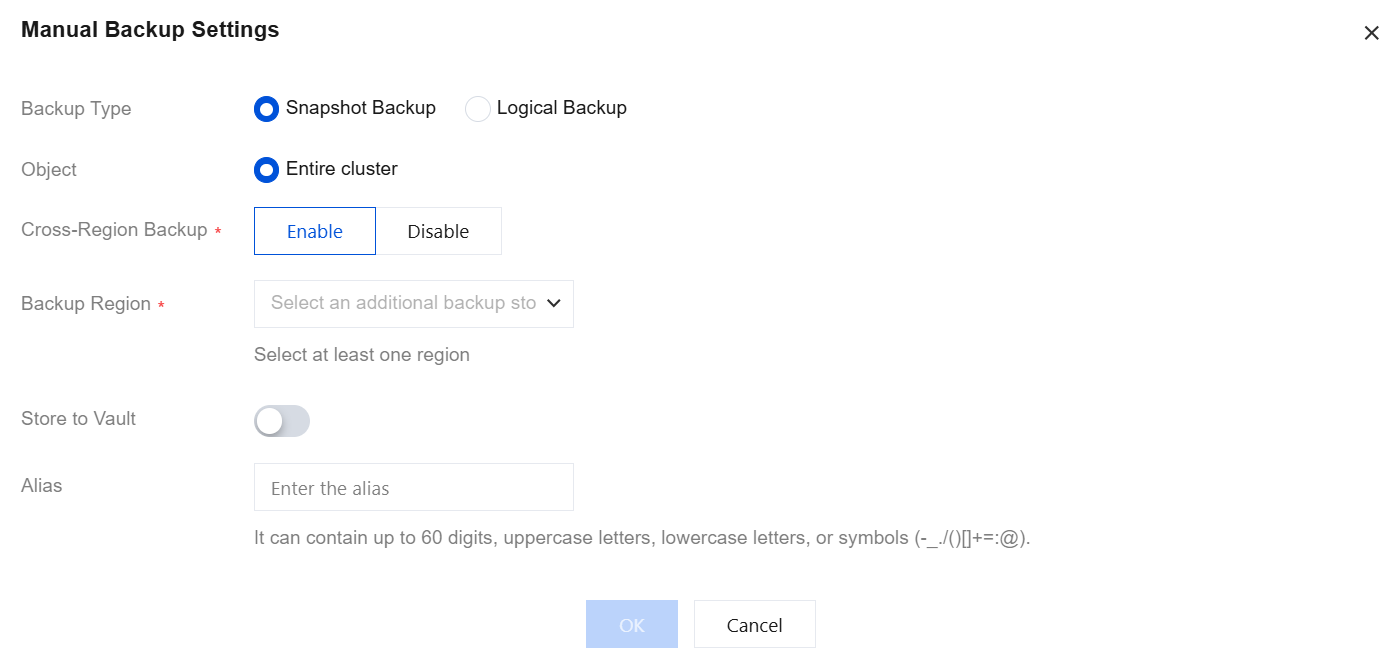Screen dimensions: 1388x661
Task: Select the Entire cluster object option
Action: pos(266,170)
